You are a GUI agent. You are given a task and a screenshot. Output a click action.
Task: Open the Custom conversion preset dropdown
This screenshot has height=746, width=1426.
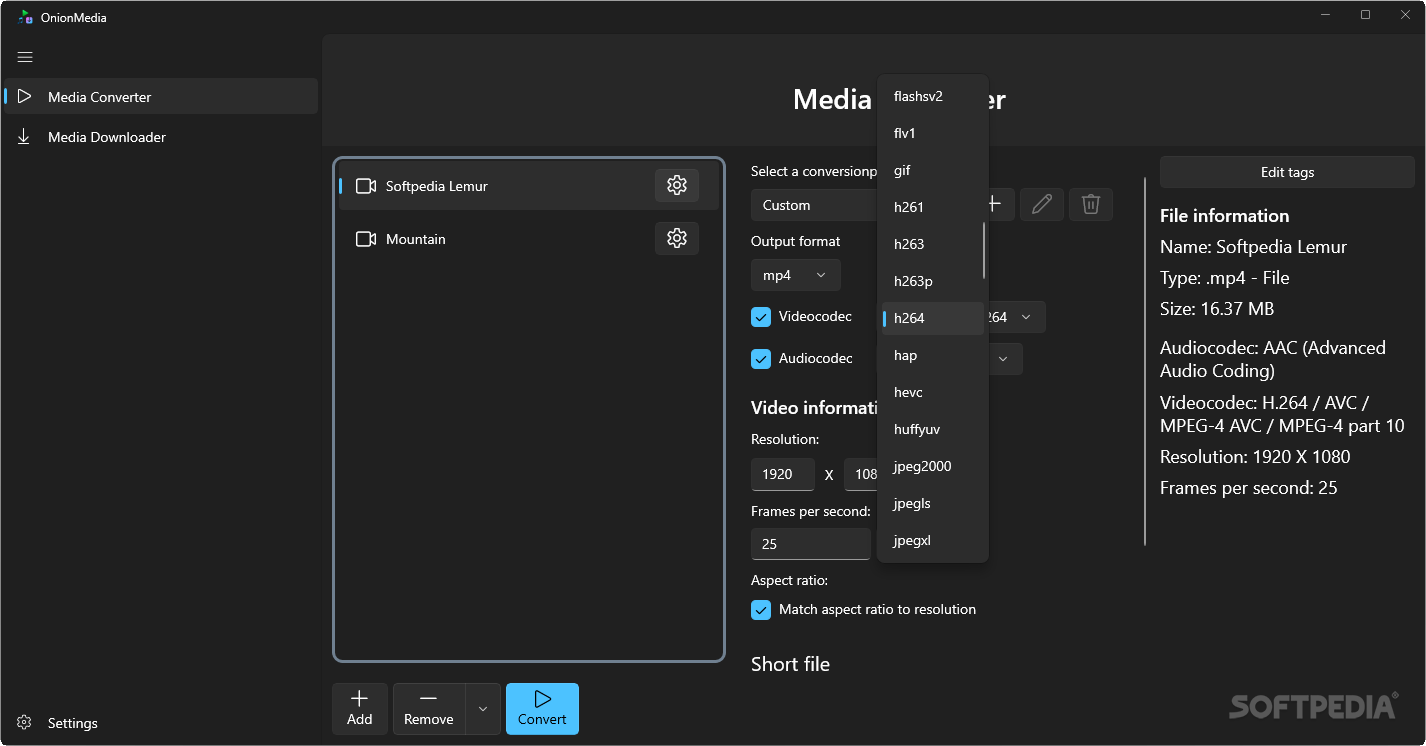(x=815, y=204)
